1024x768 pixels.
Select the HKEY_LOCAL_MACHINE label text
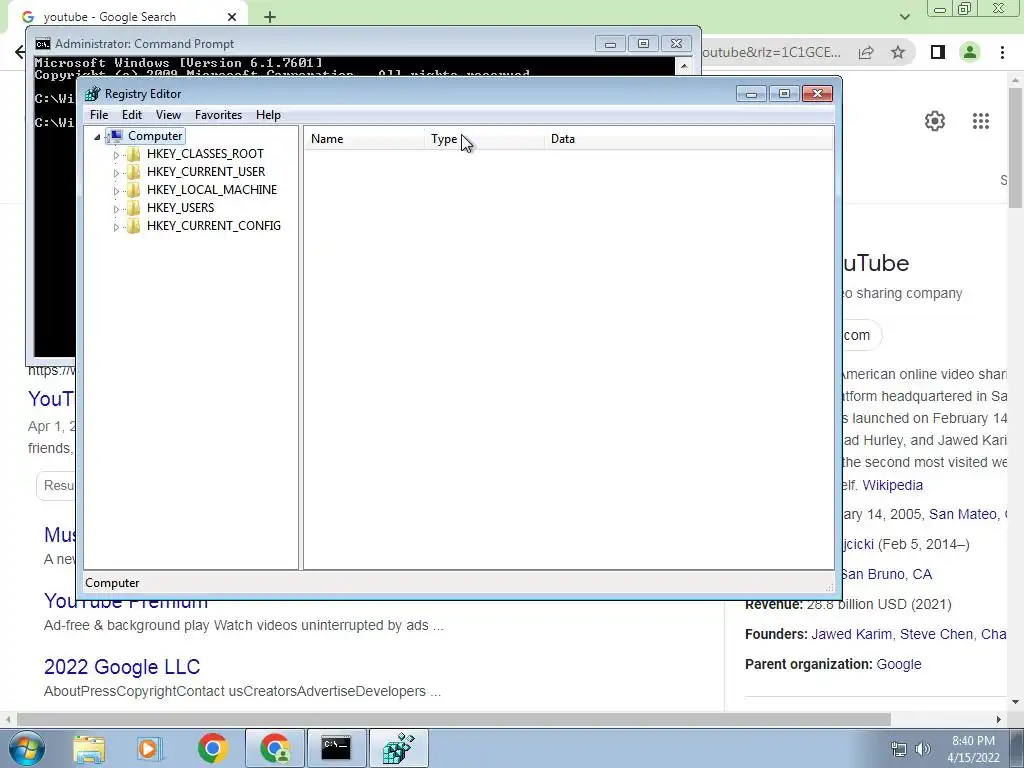(212, 189)
